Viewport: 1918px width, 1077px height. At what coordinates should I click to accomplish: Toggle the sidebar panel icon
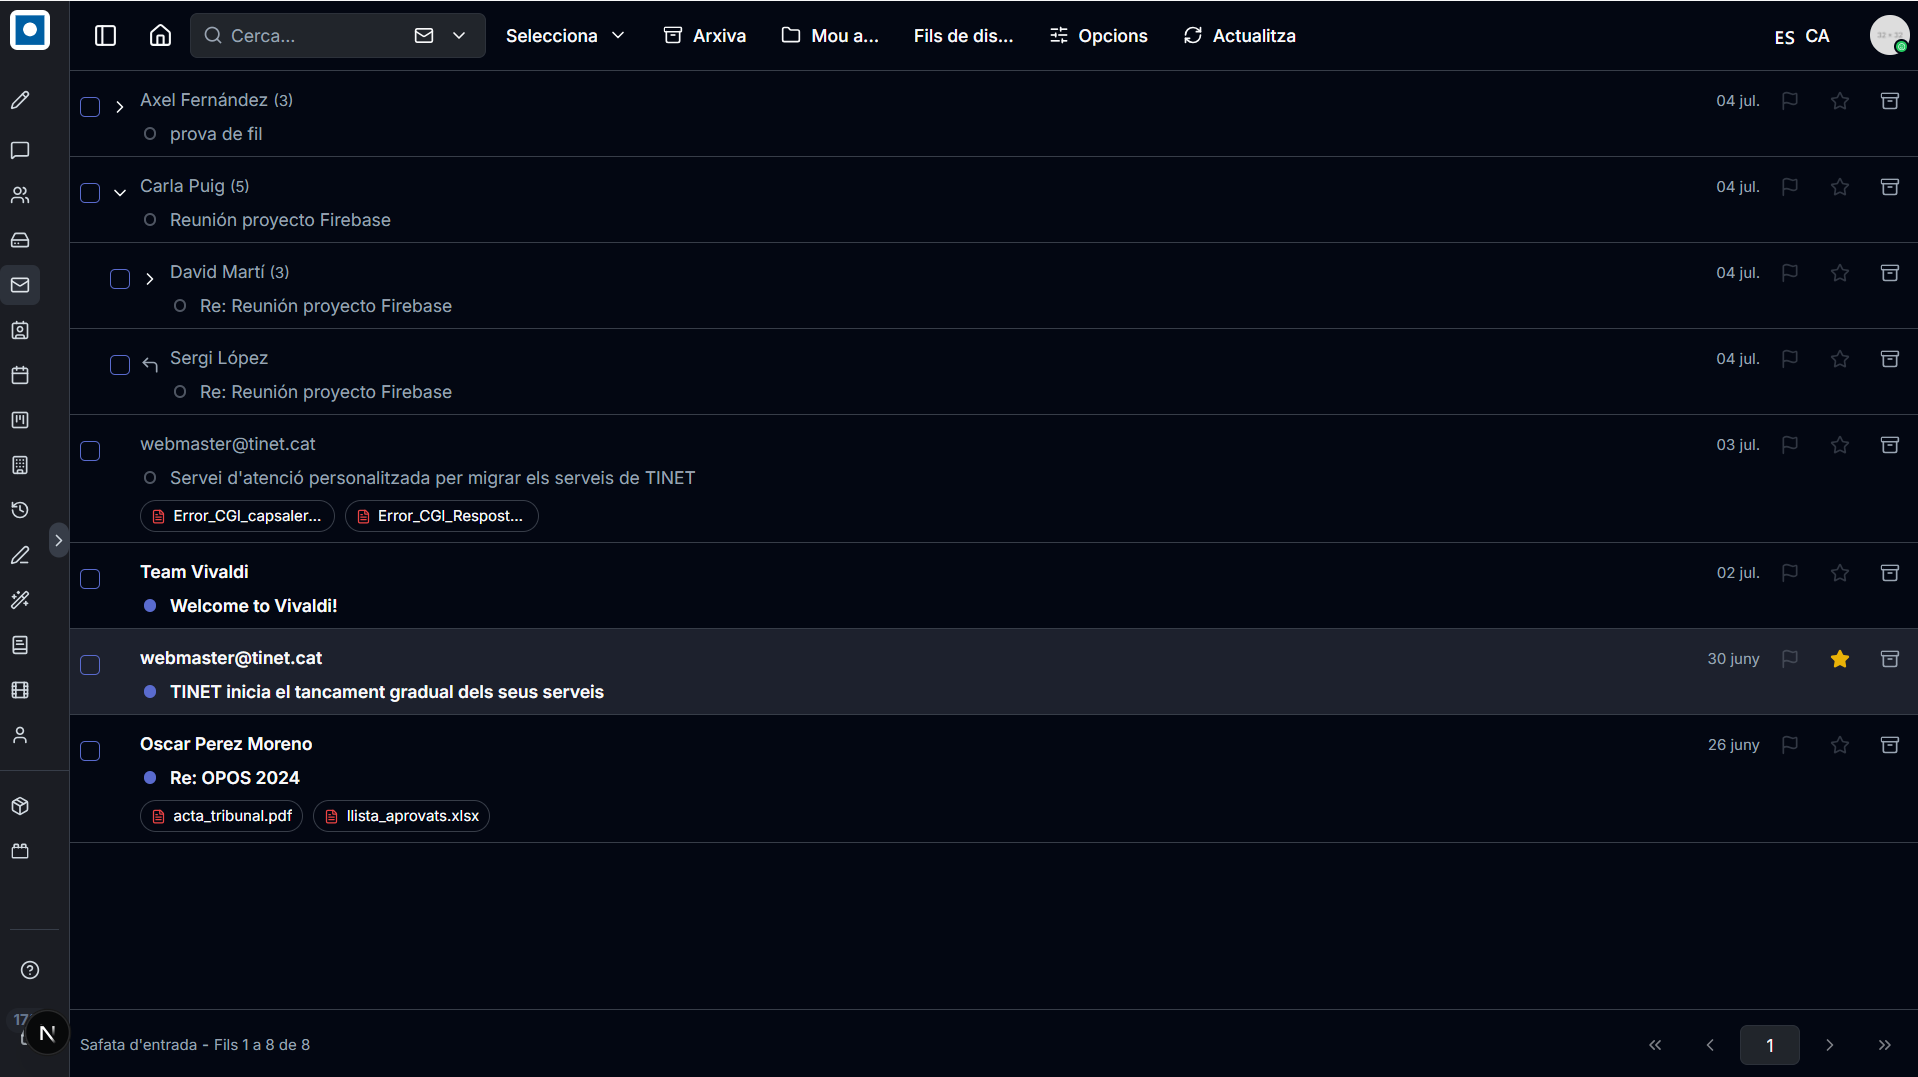105,36
